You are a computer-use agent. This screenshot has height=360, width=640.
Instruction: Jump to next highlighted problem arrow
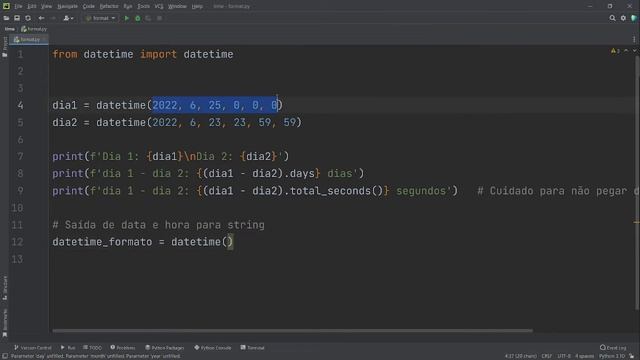pyautogui.click(x=634, y=51)
